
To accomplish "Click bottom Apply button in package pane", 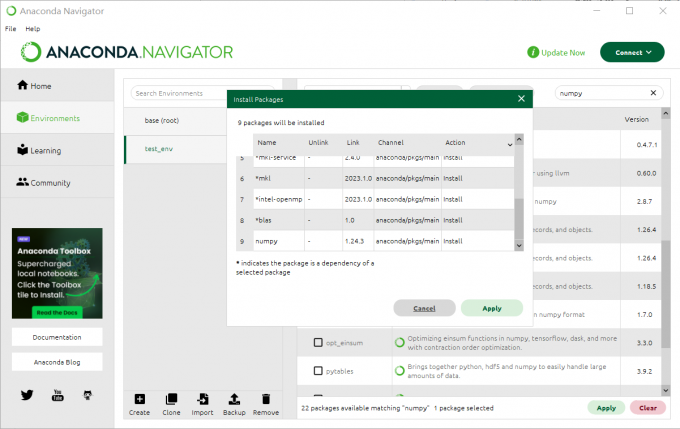I will [606, 408].
